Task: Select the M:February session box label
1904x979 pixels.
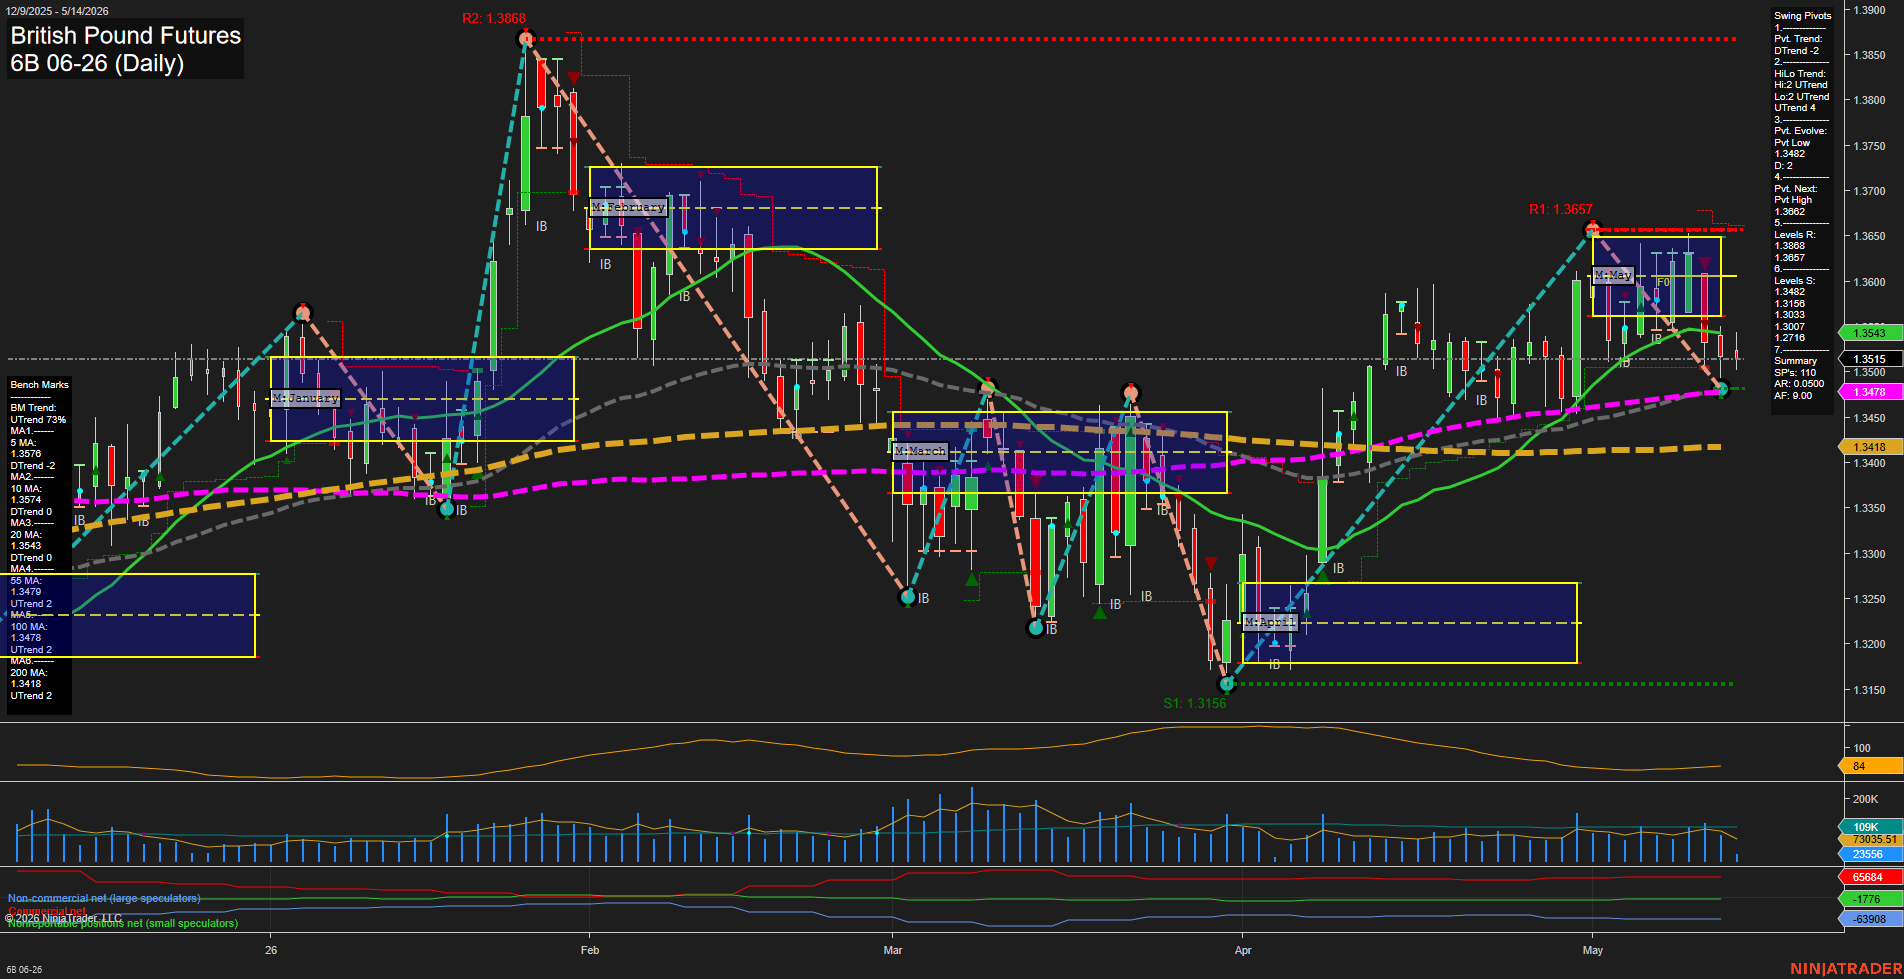Action: click(628, 207)
